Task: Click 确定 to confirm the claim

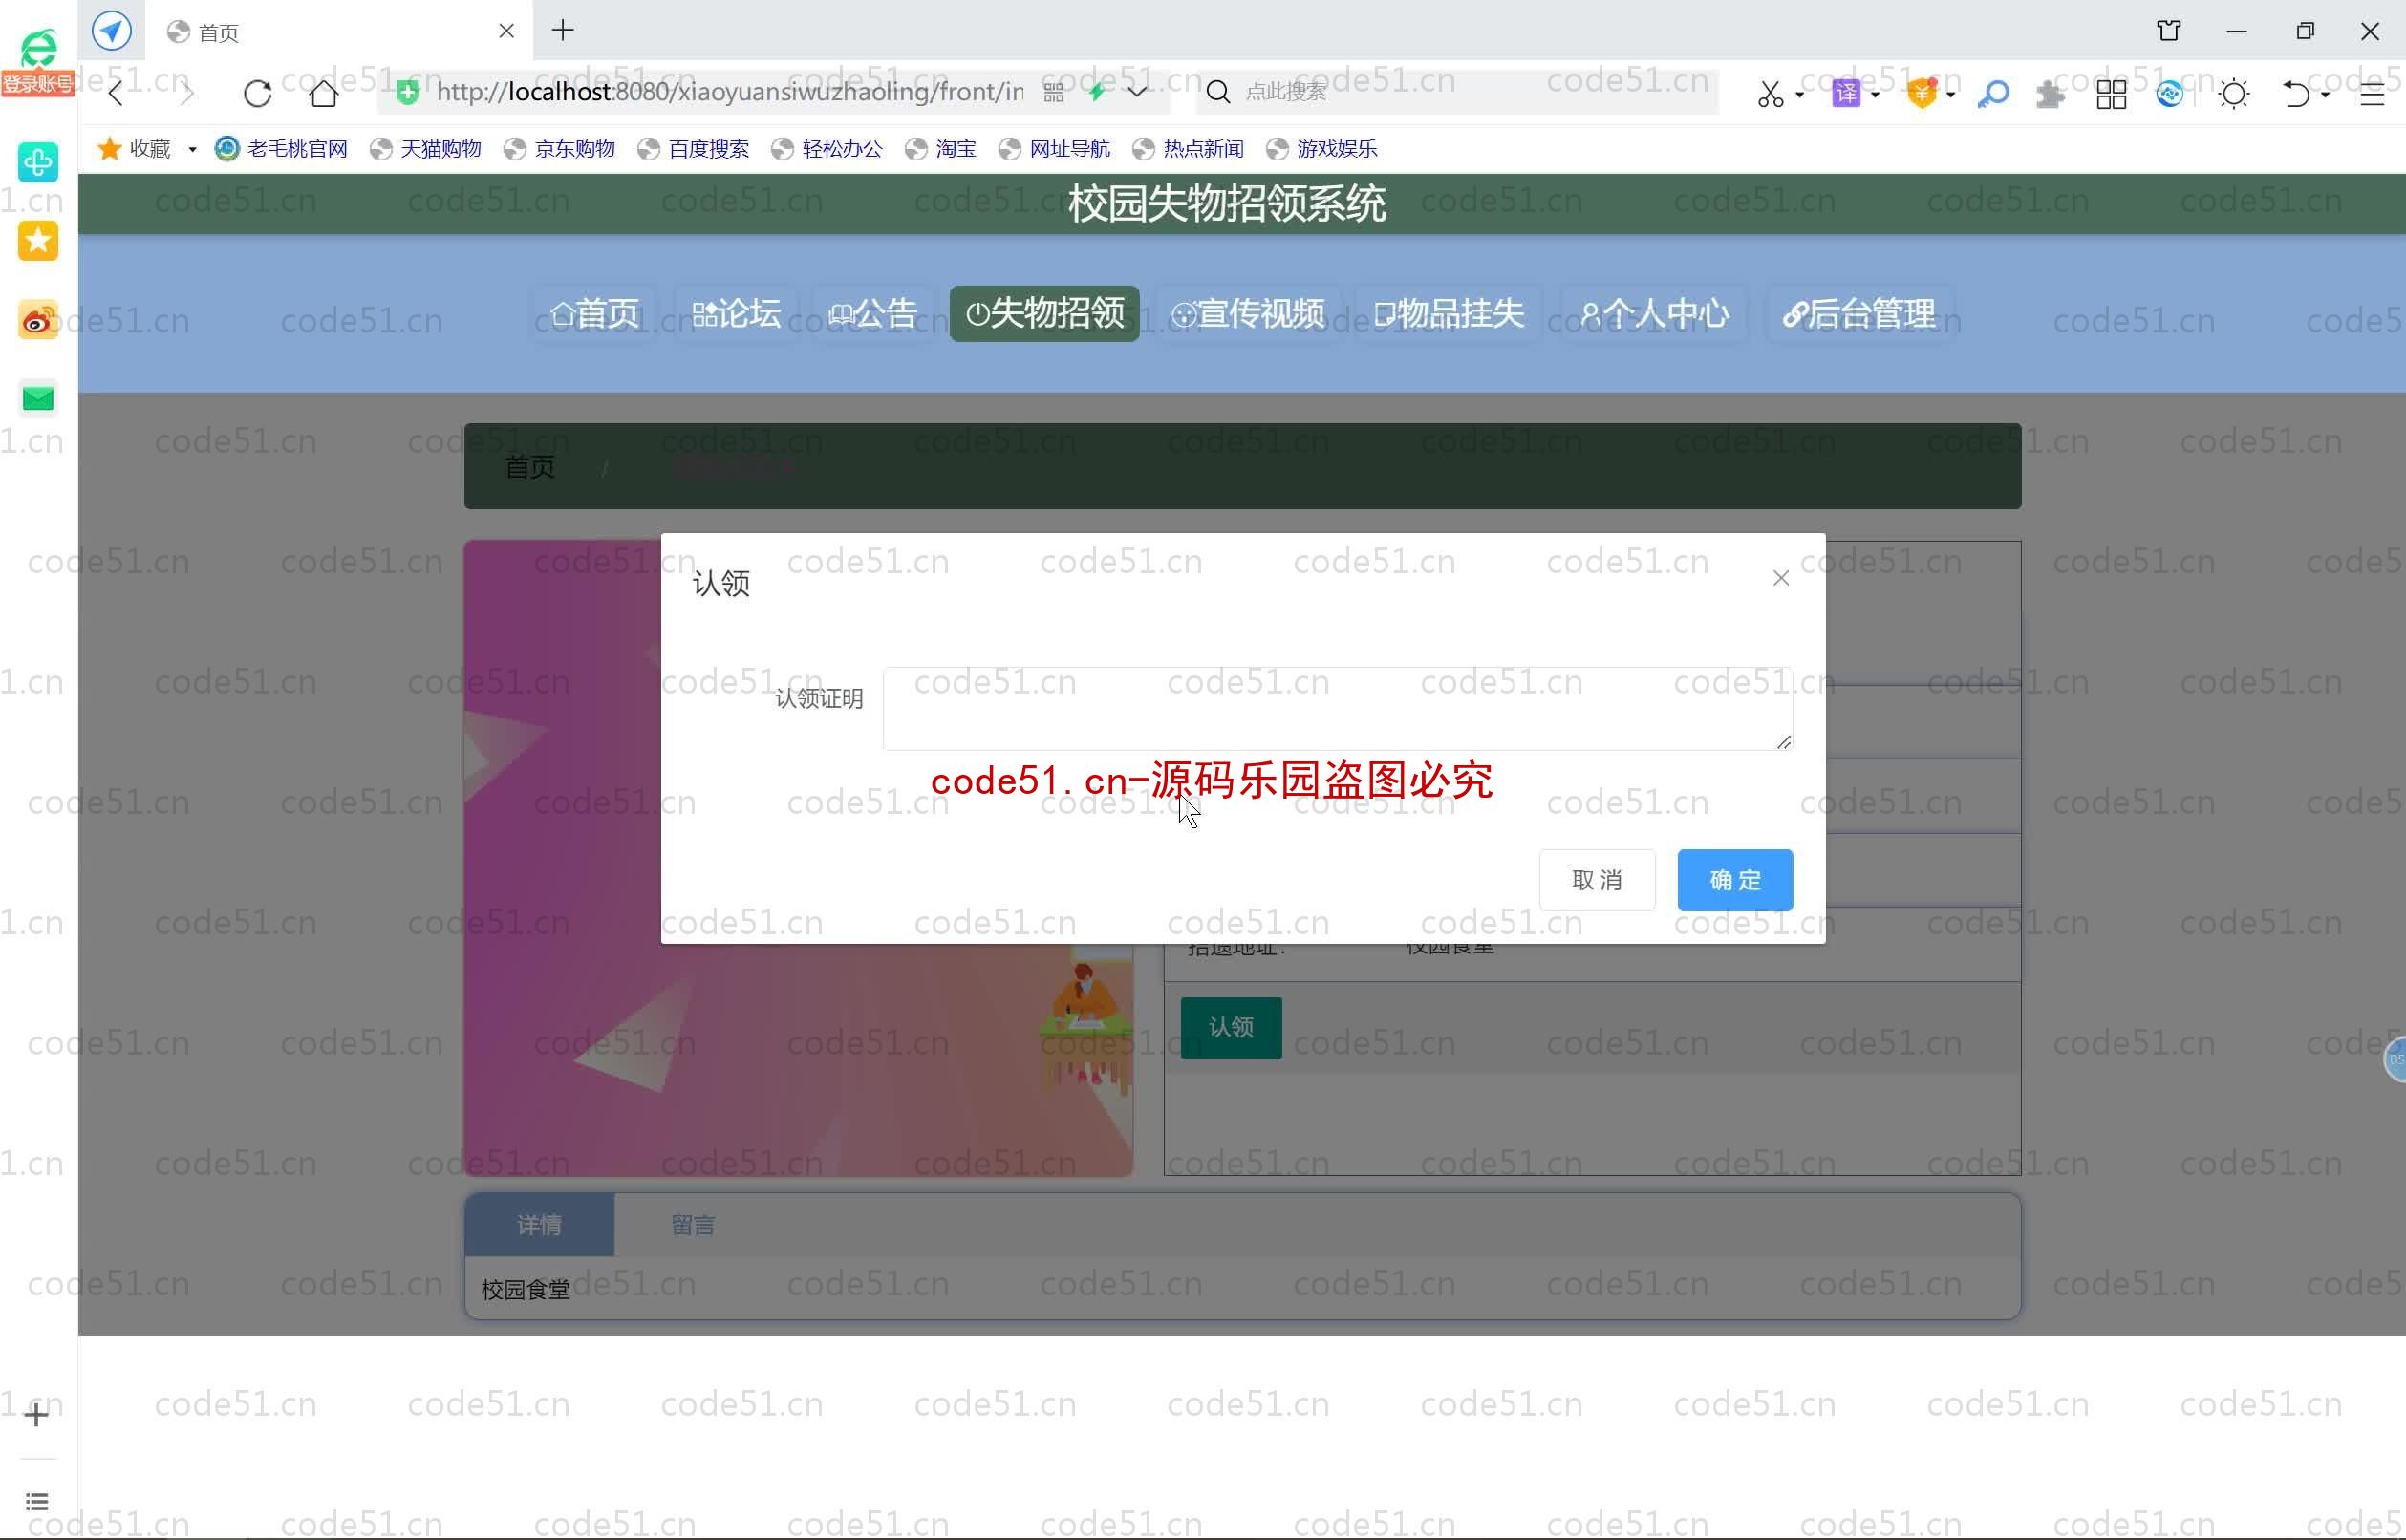Action: 1734,880
